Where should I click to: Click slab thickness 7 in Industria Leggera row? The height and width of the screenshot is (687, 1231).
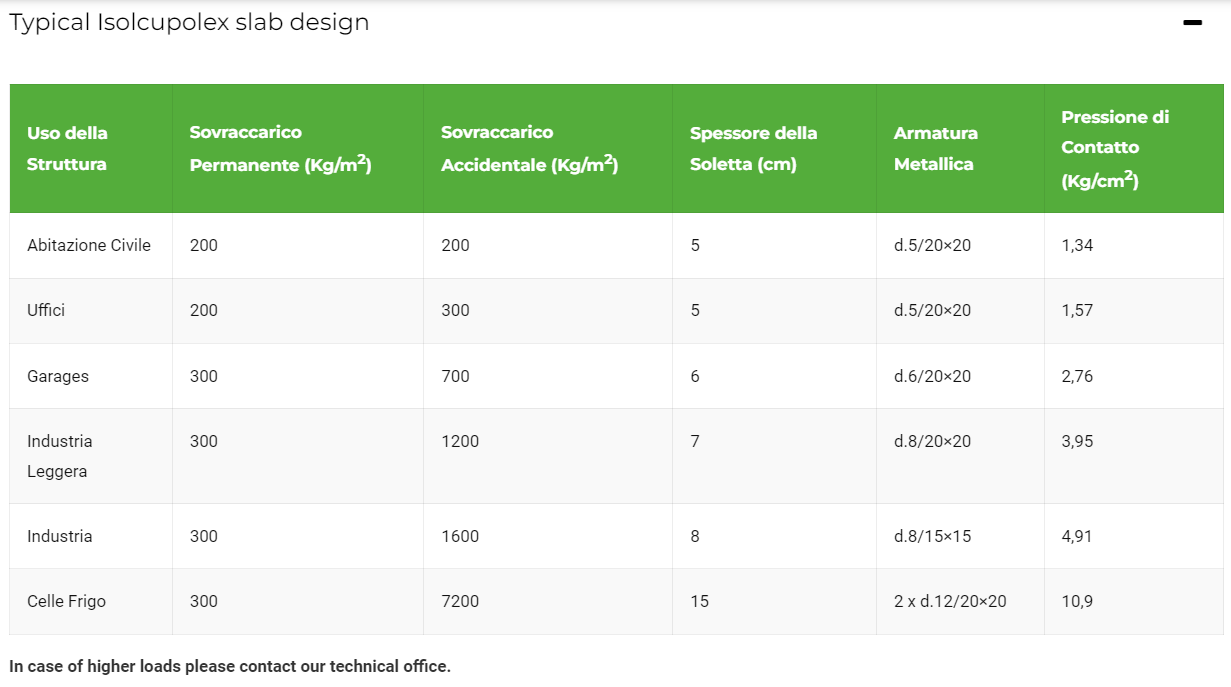[x=775, y=456]
